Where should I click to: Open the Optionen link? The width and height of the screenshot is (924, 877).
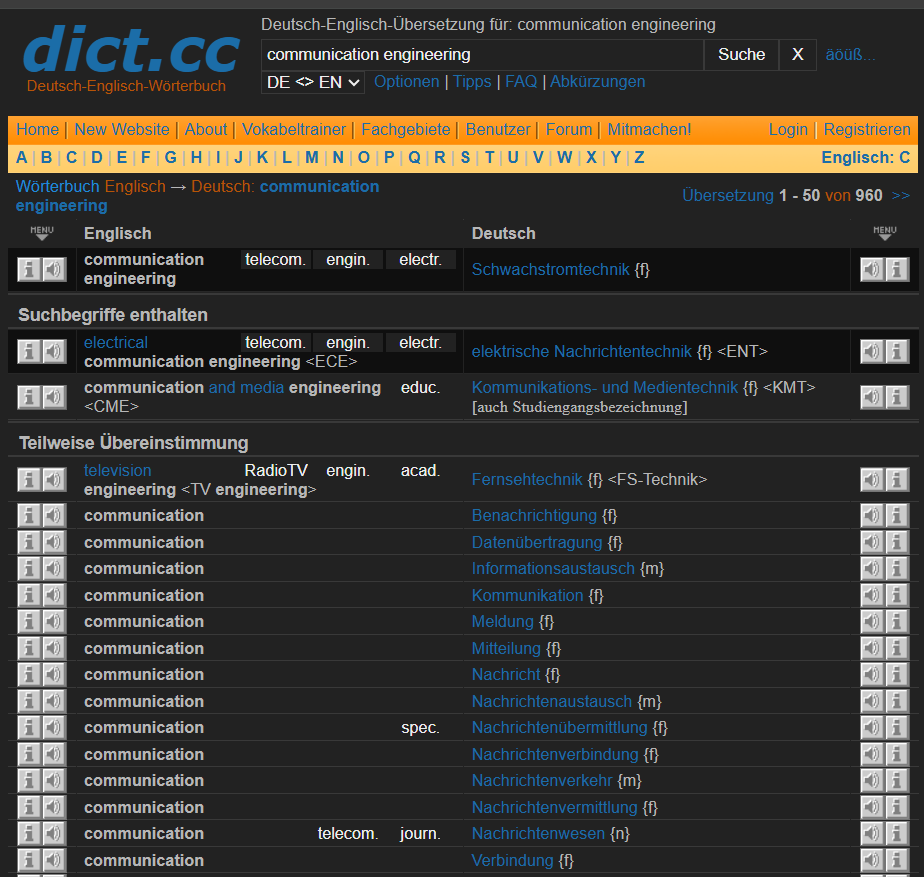tap(407, 81)
